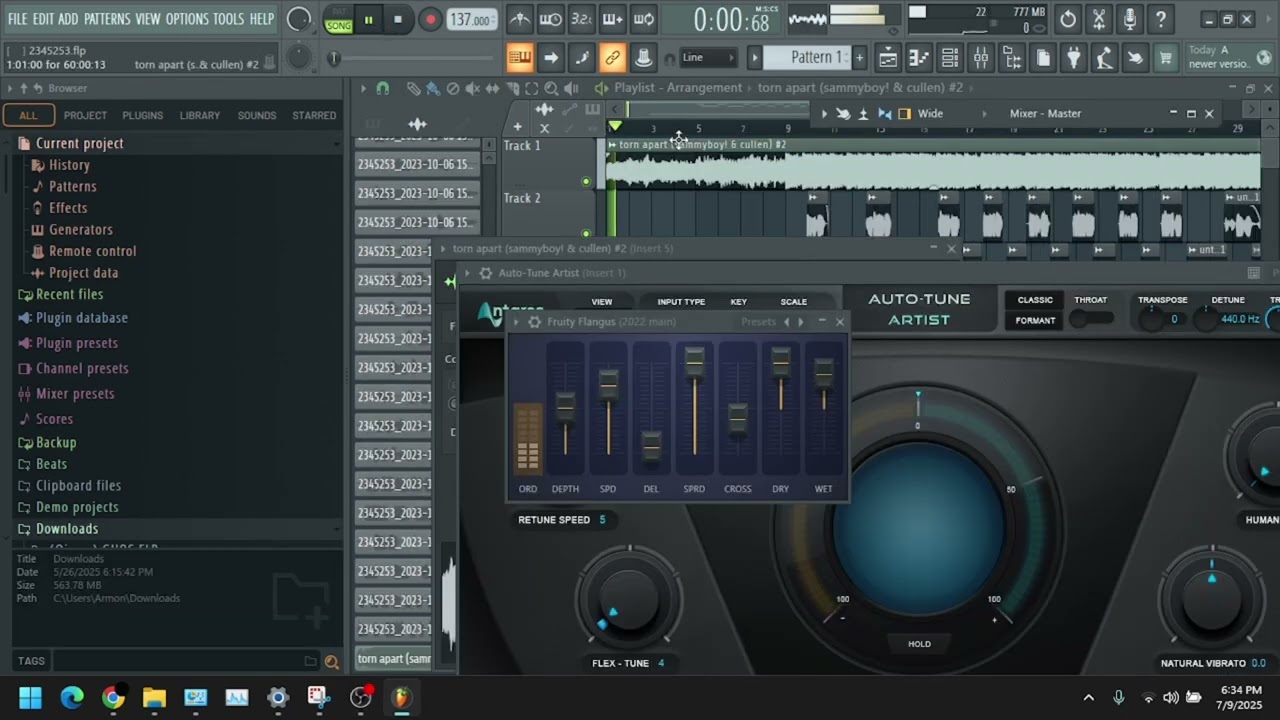Viewport: 1280px width, 720px height.
Task: Toggle the THROAT switch in Auto-Tune
Action: 1091,319
